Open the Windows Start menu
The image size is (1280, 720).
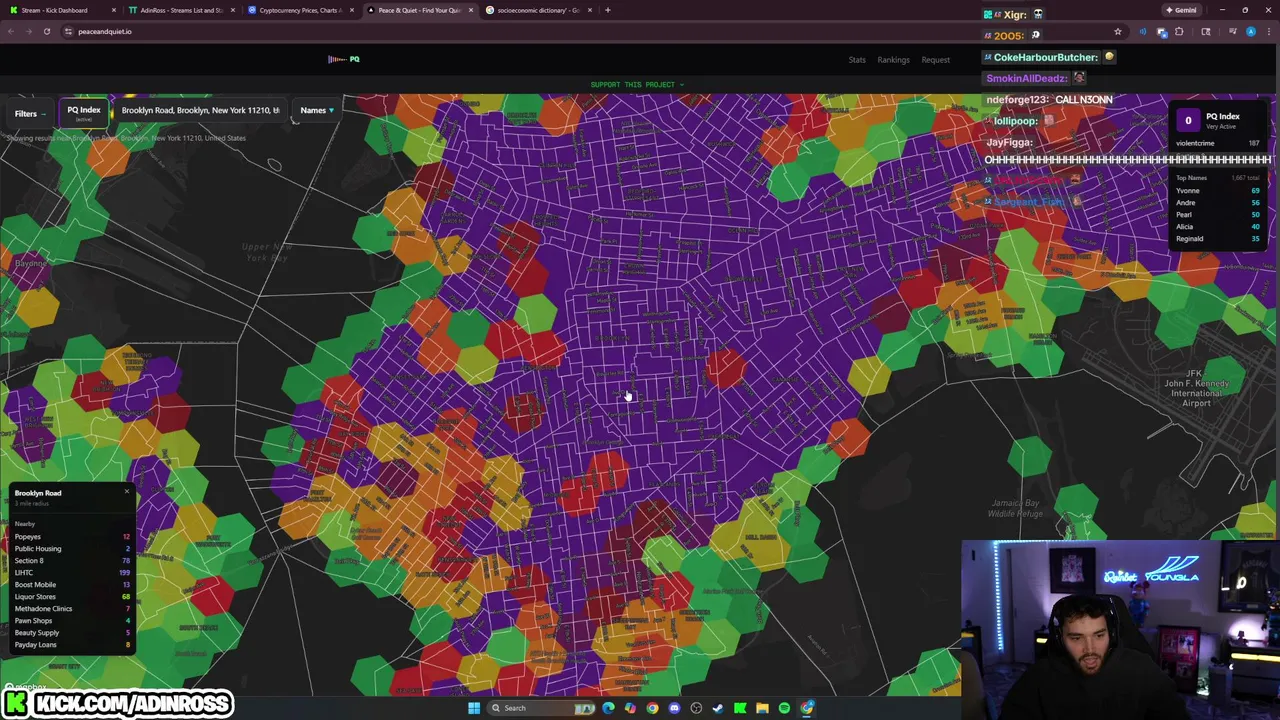pos(474,708)
